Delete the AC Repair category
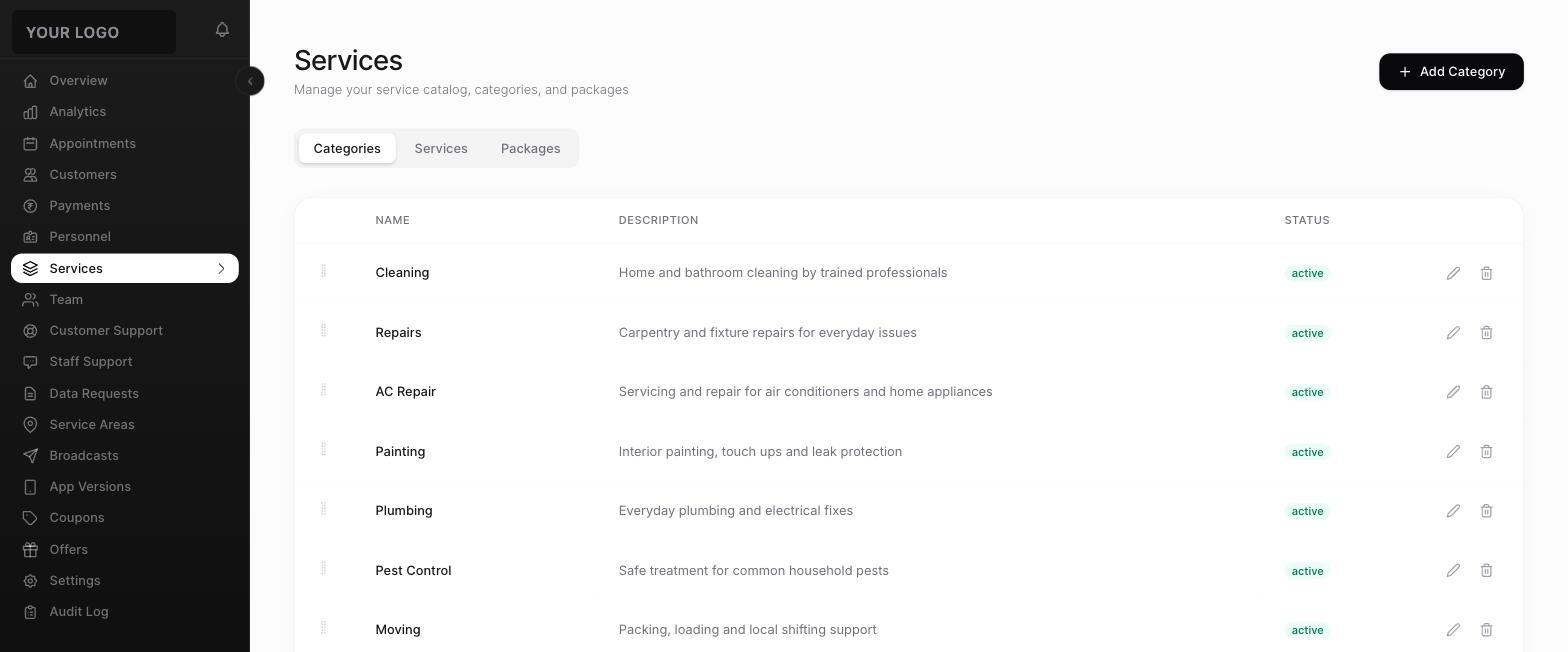Viewport: 1568px width, 652px height. tap(1486, 392)
